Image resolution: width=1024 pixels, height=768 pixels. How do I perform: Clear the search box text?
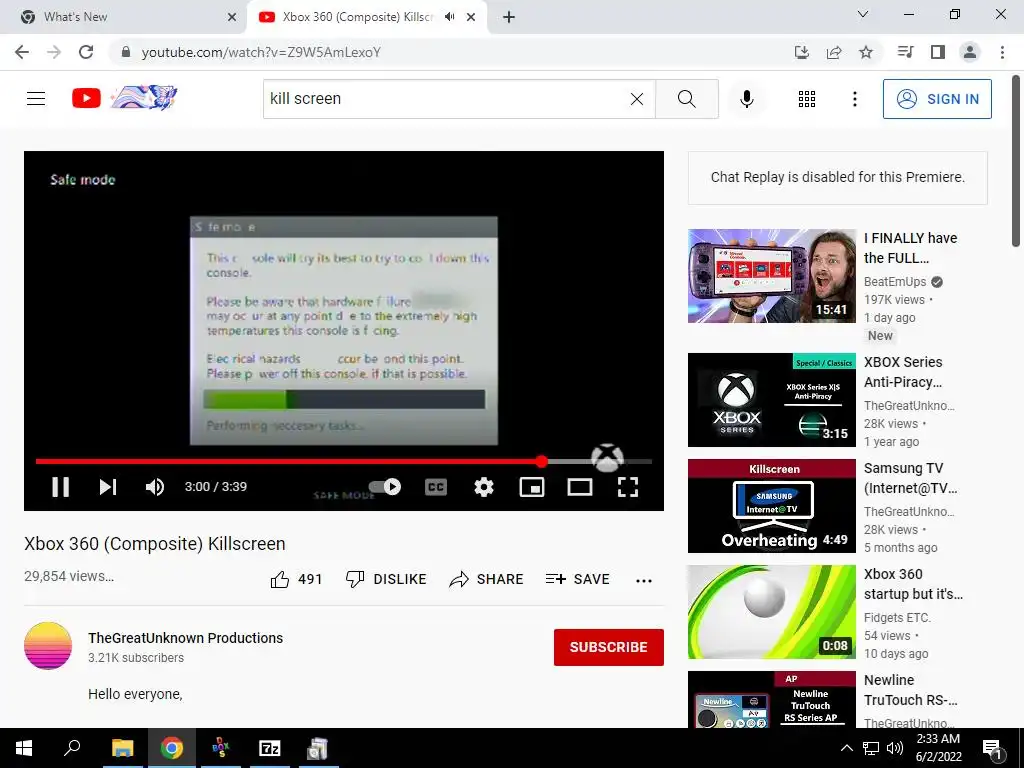637,99
